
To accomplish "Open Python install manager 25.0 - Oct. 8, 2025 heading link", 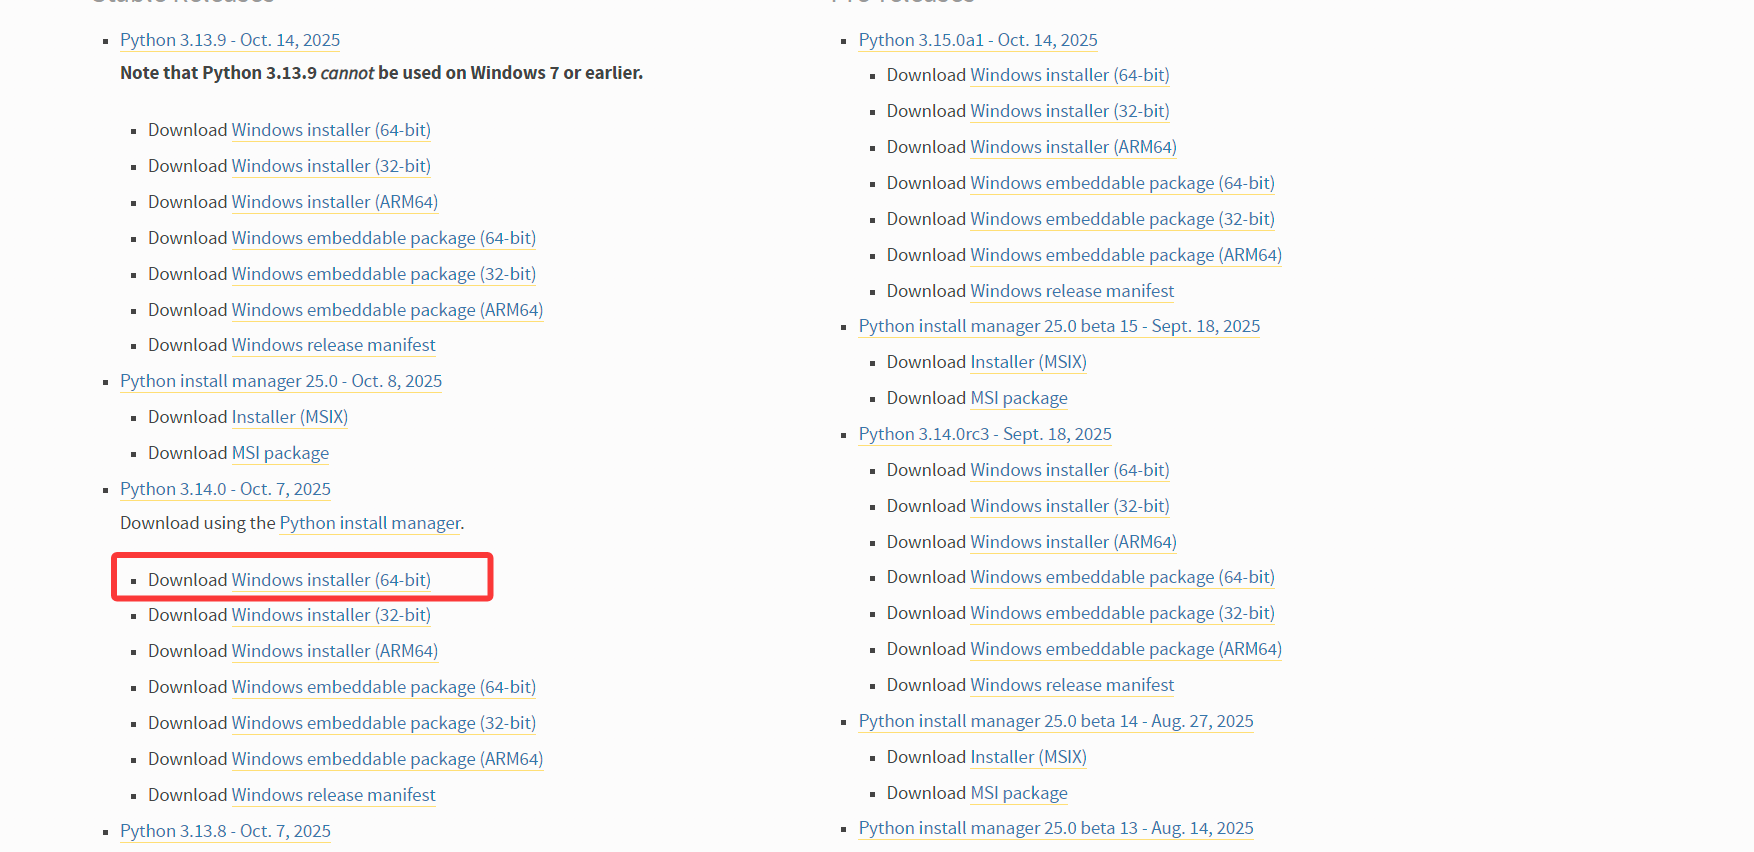I will pos(281,381).
